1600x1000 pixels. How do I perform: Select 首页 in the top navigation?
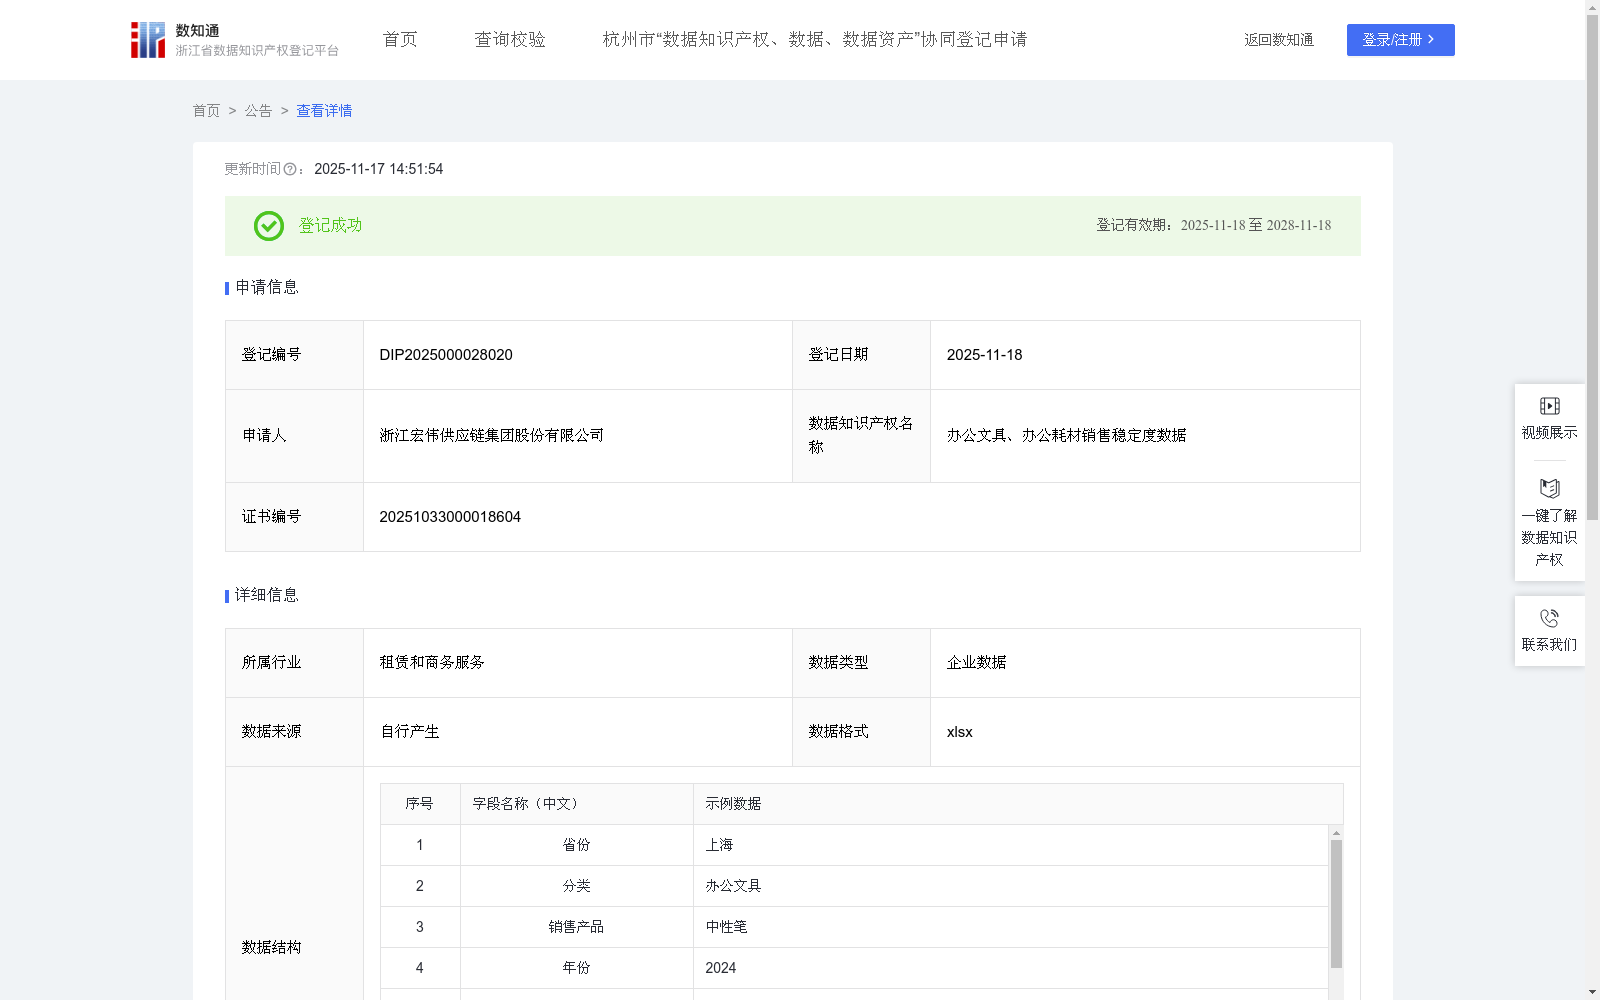399,39
